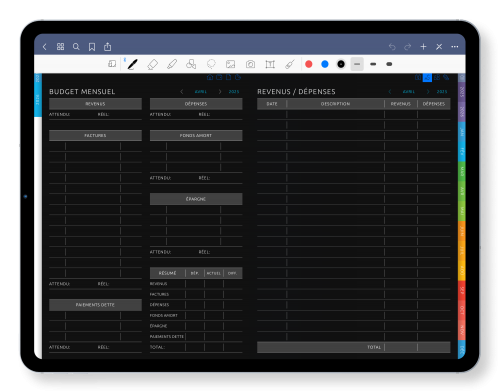Image resolution: width=500 pixels, height=392 pixels.
Task: Open the page thumbnails grid view
Action: pyautogui.click(x=60, y=47)
